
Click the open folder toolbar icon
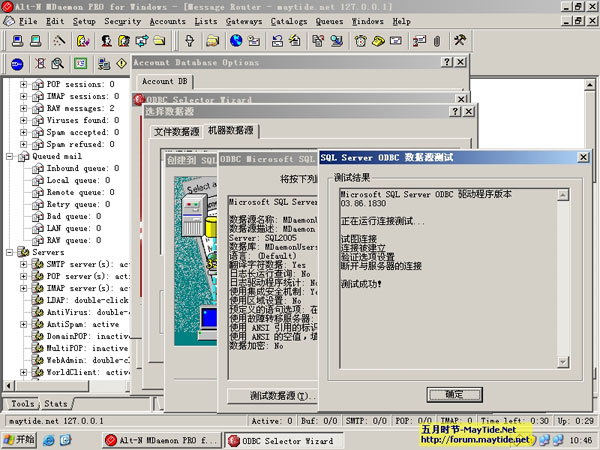tap(213, 41)
